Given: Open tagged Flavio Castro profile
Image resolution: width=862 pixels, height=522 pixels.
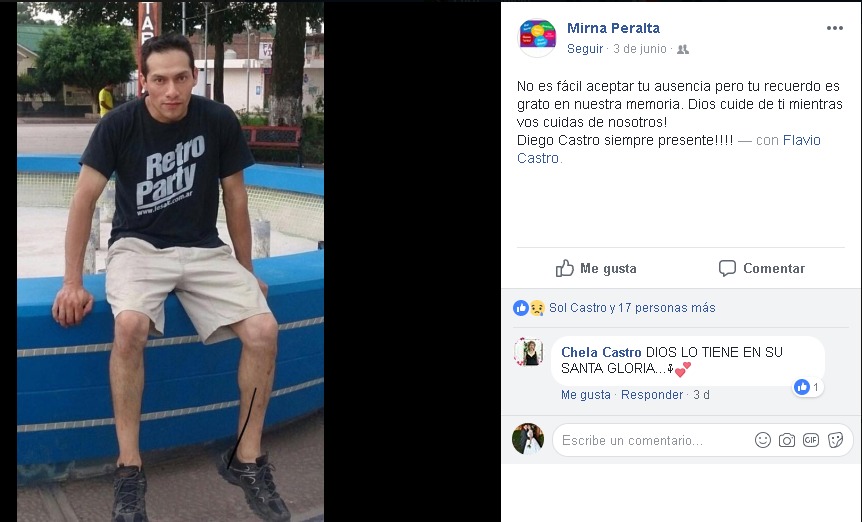Looking at the screenshot, I should tap(668, 149).
